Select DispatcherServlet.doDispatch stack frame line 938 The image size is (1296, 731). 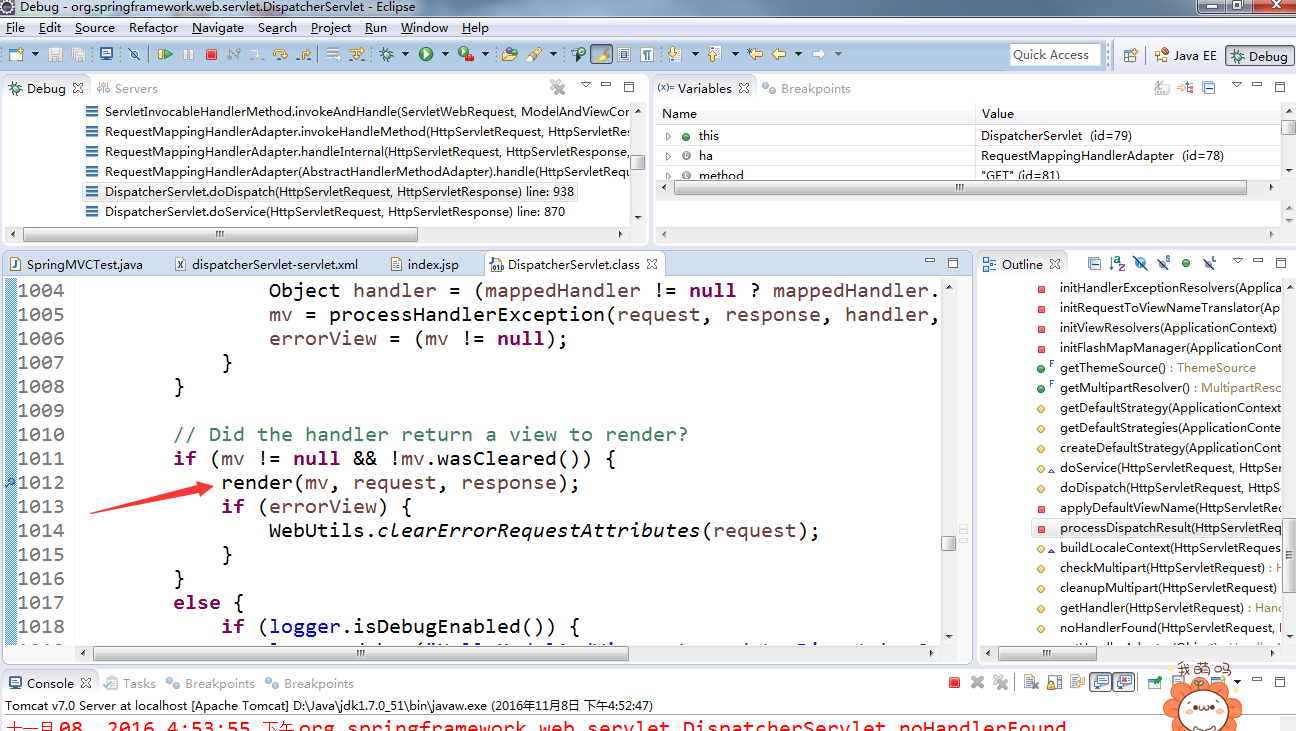coord(330,191)
